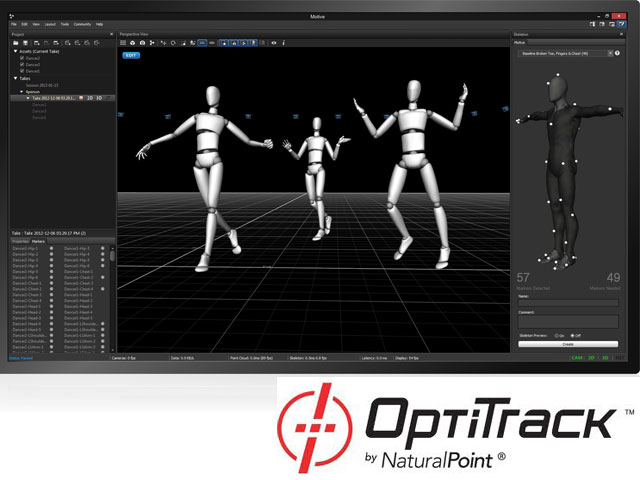Click the white dot beside Dance1-Chest-4
Screen dimensions: 640x480
tap(102, 289)
